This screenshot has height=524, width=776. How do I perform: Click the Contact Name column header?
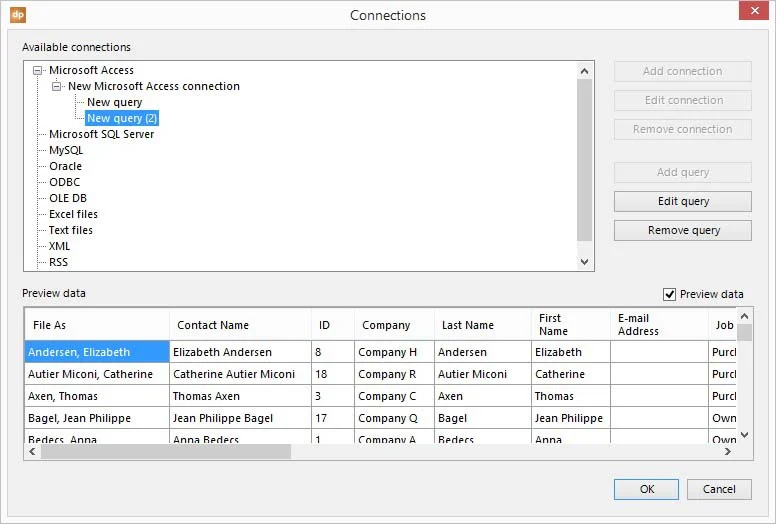(241, 325)
